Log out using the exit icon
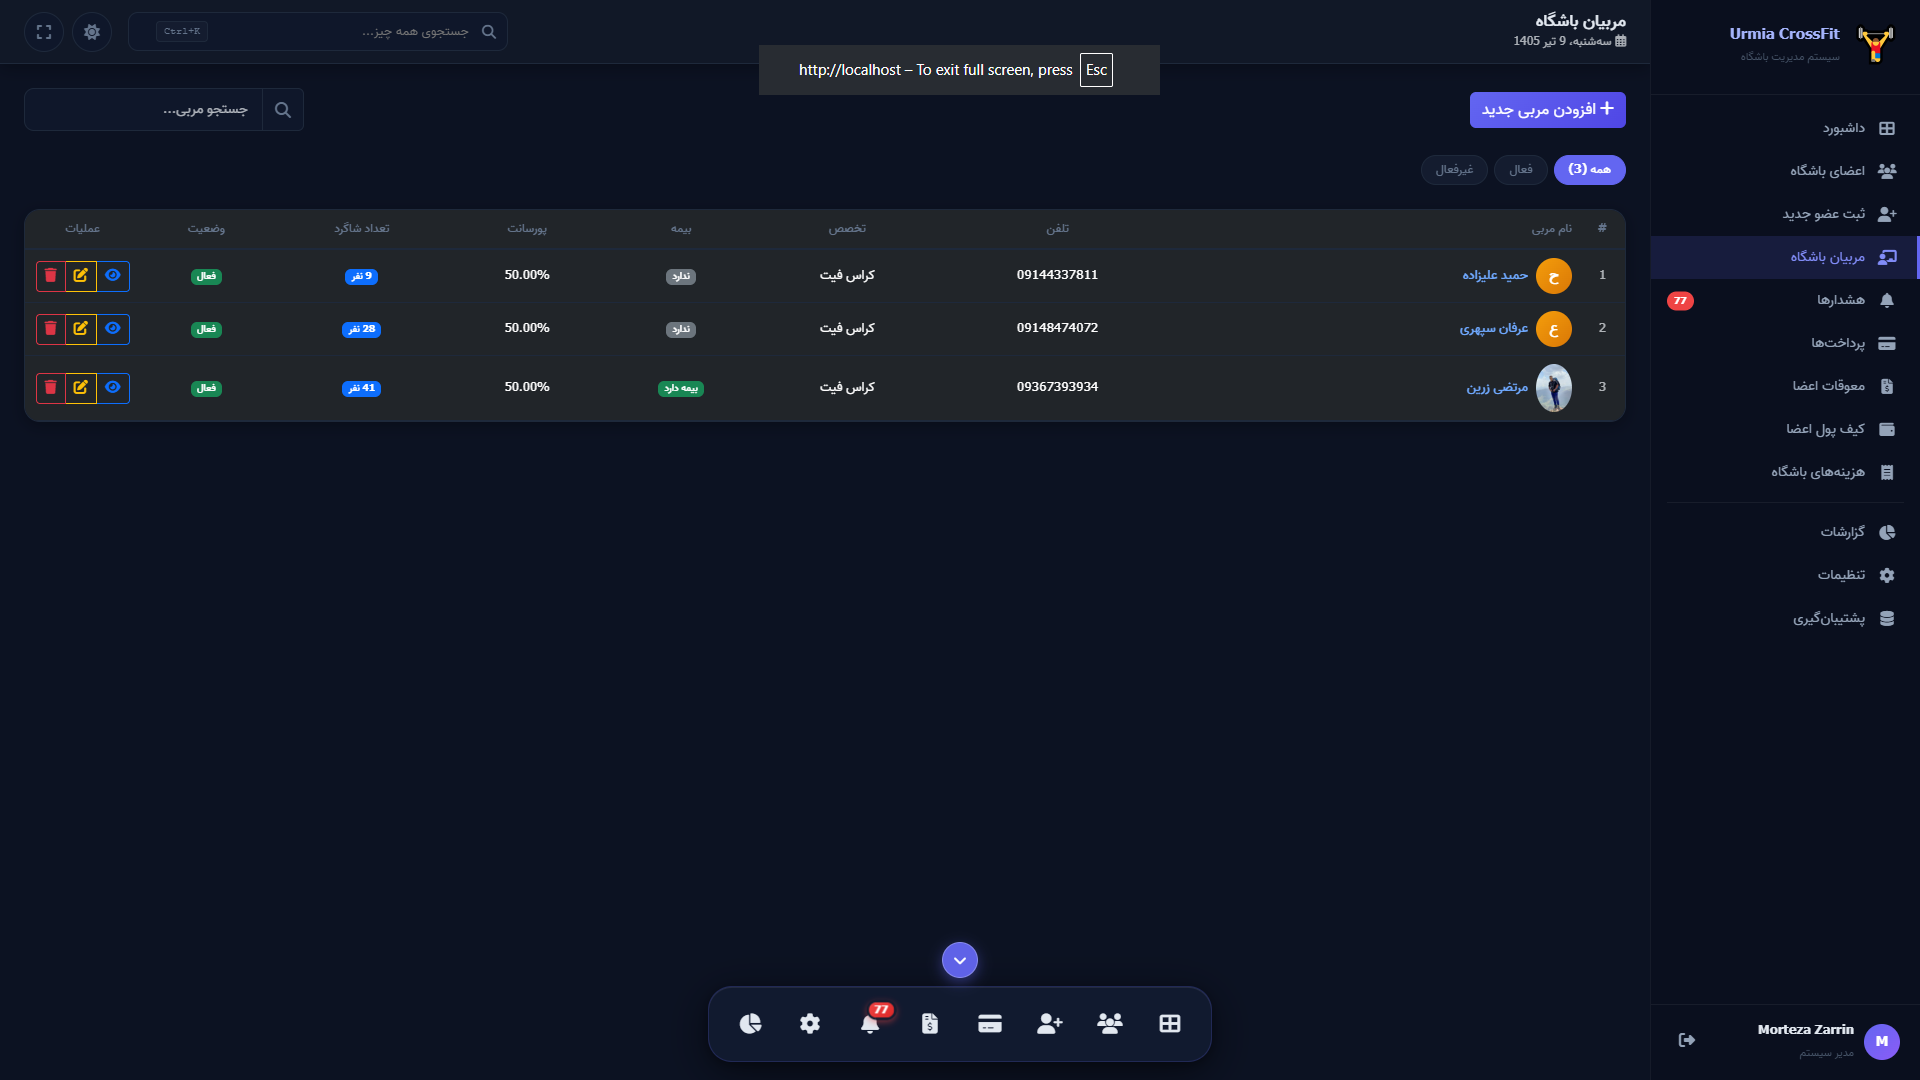The width and height of the screenshot is (1920, 1080). point(1687,1040)
